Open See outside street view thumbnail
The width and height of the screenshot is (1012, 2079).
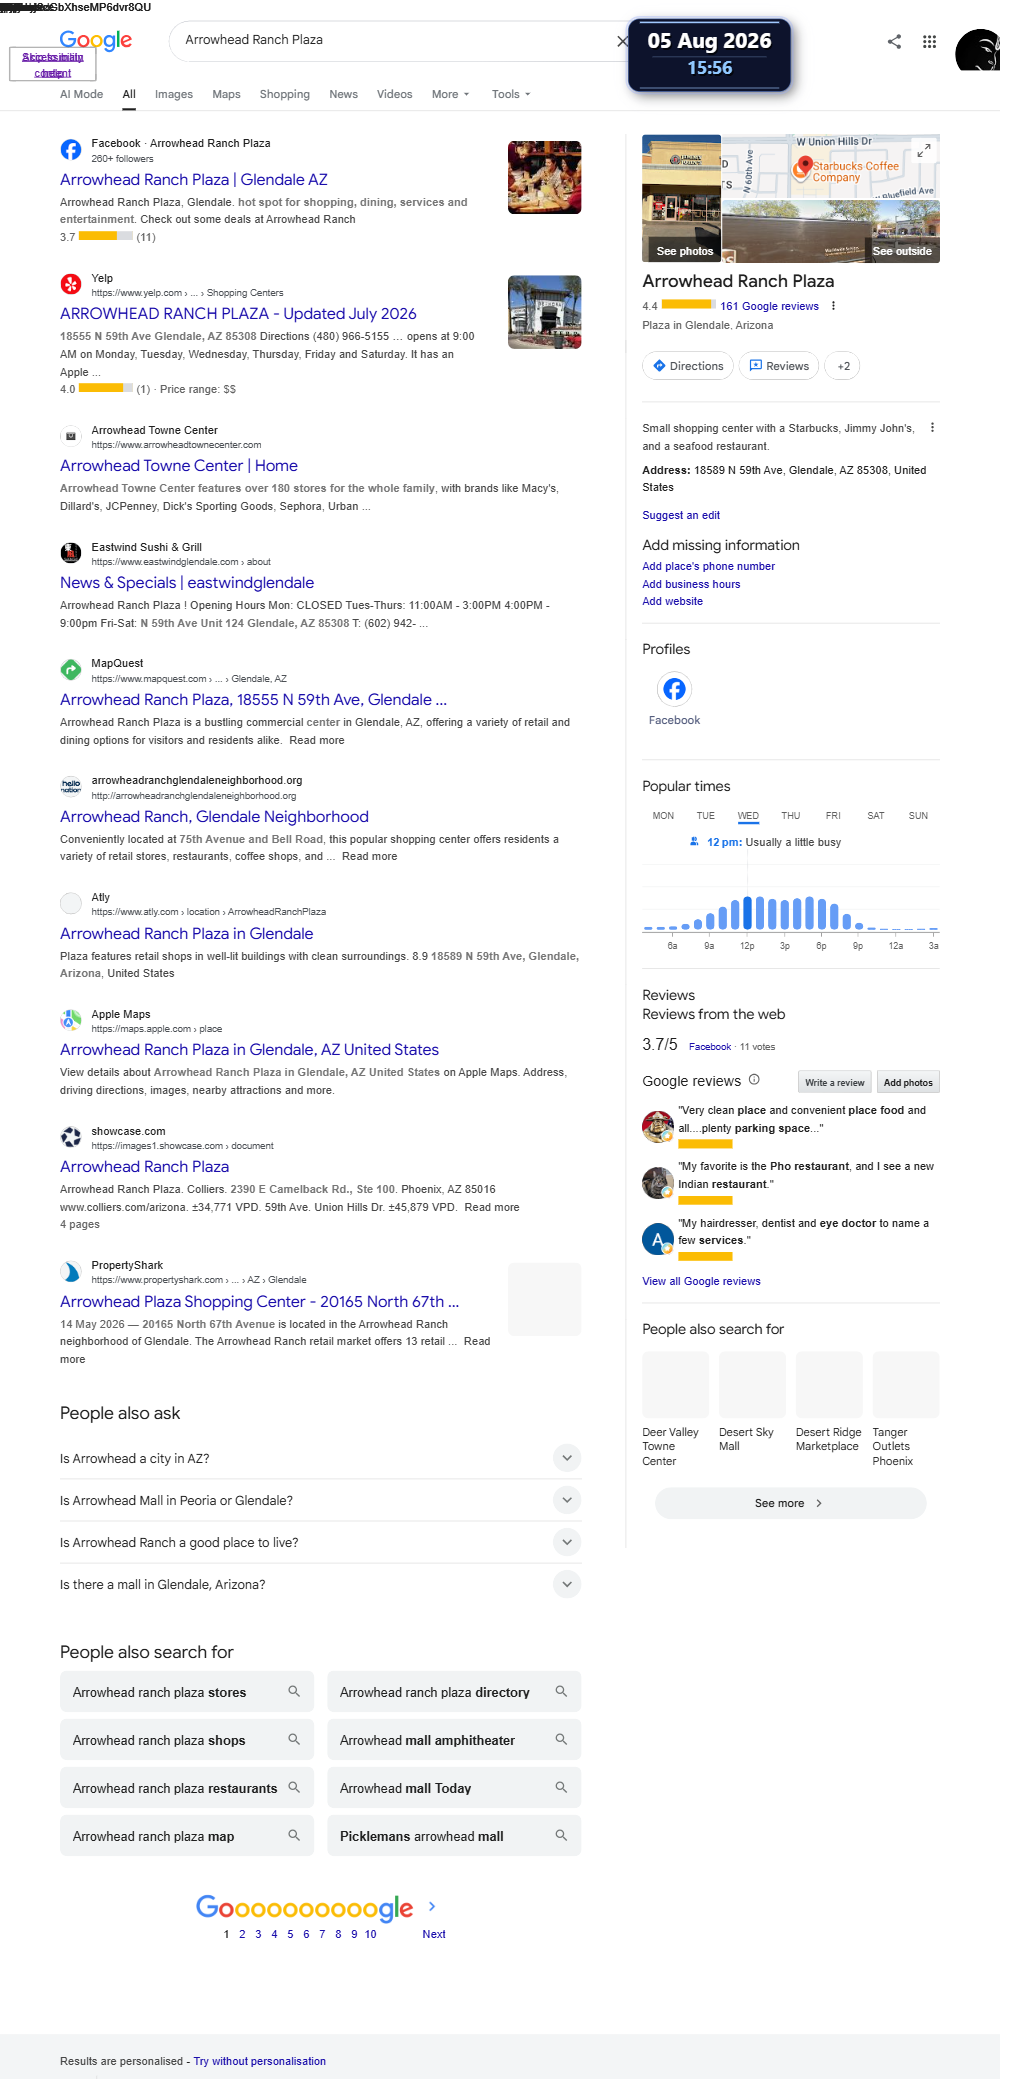coord(831,231)
